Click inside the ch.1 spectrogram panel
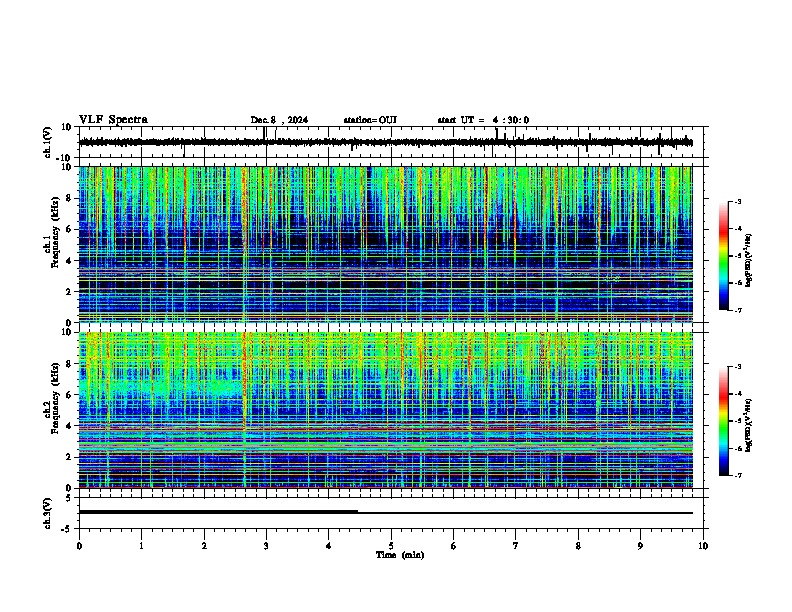Viewport: 792px width, 612px height. [x=385, y=244]
